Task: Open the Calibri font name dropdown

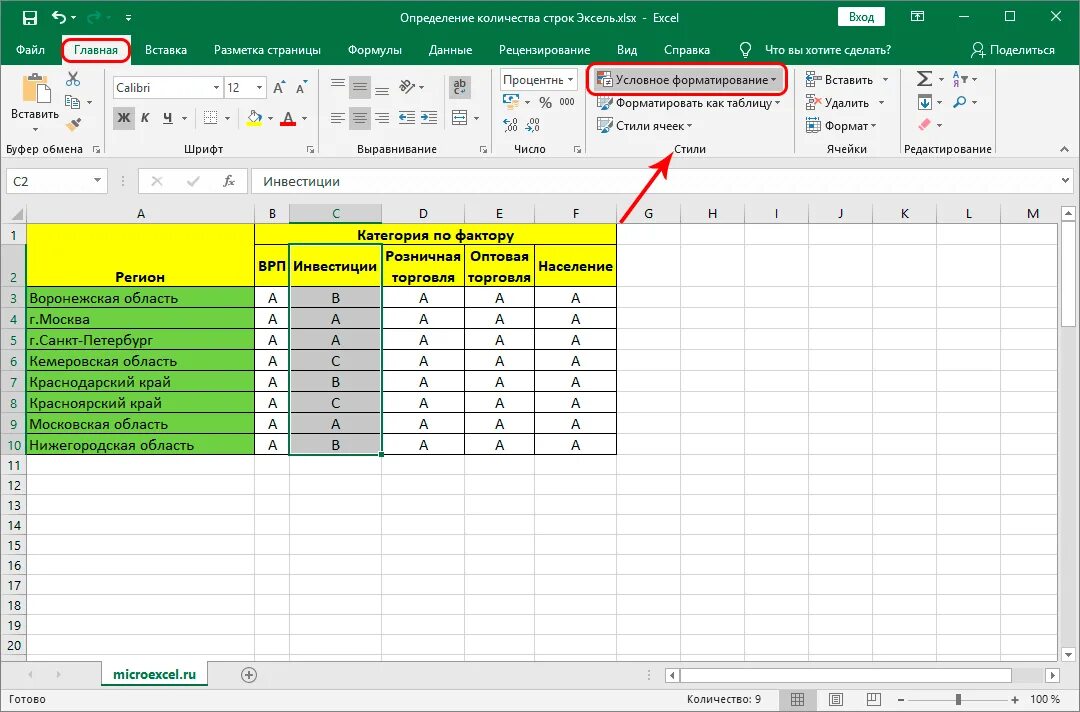Action: pyautogui.click(x=216, y=87)
